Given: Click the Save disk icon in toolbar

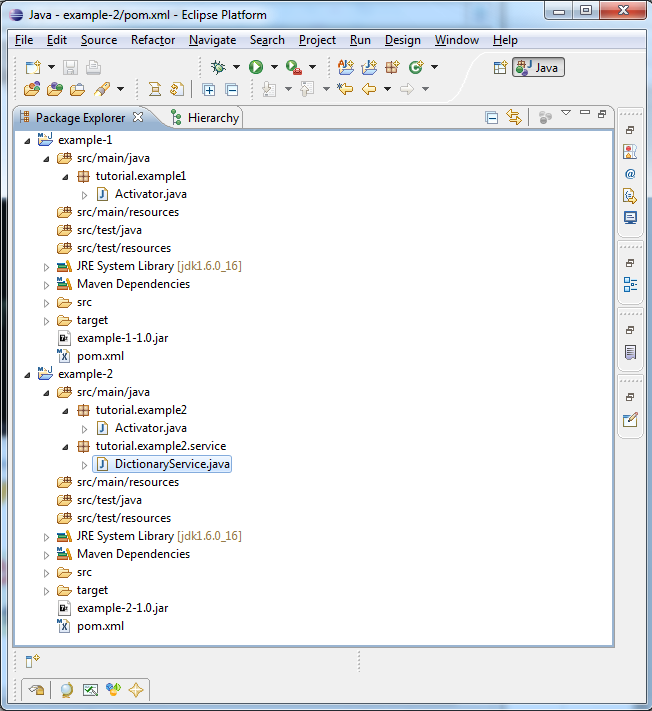Looking at the screenshot, I should coord(71,67).
